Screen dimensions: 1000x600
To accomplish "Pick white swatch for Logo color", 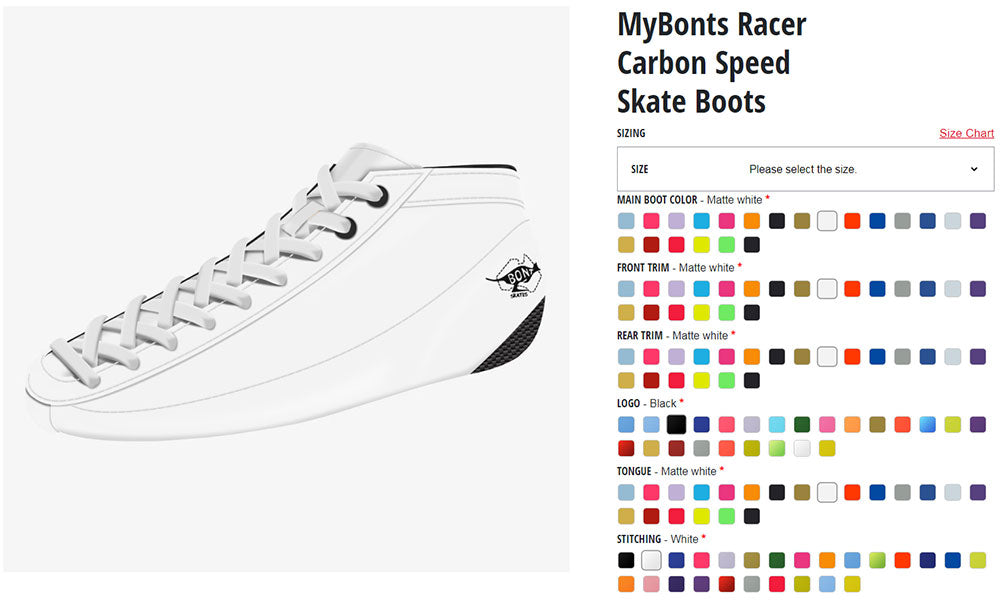I will point(802,448).
